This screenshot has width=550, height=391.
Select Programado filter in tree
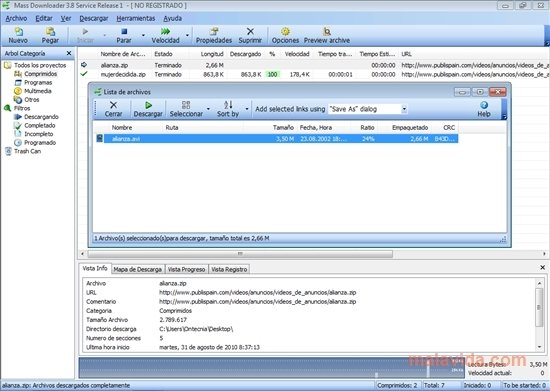point(40,143)
